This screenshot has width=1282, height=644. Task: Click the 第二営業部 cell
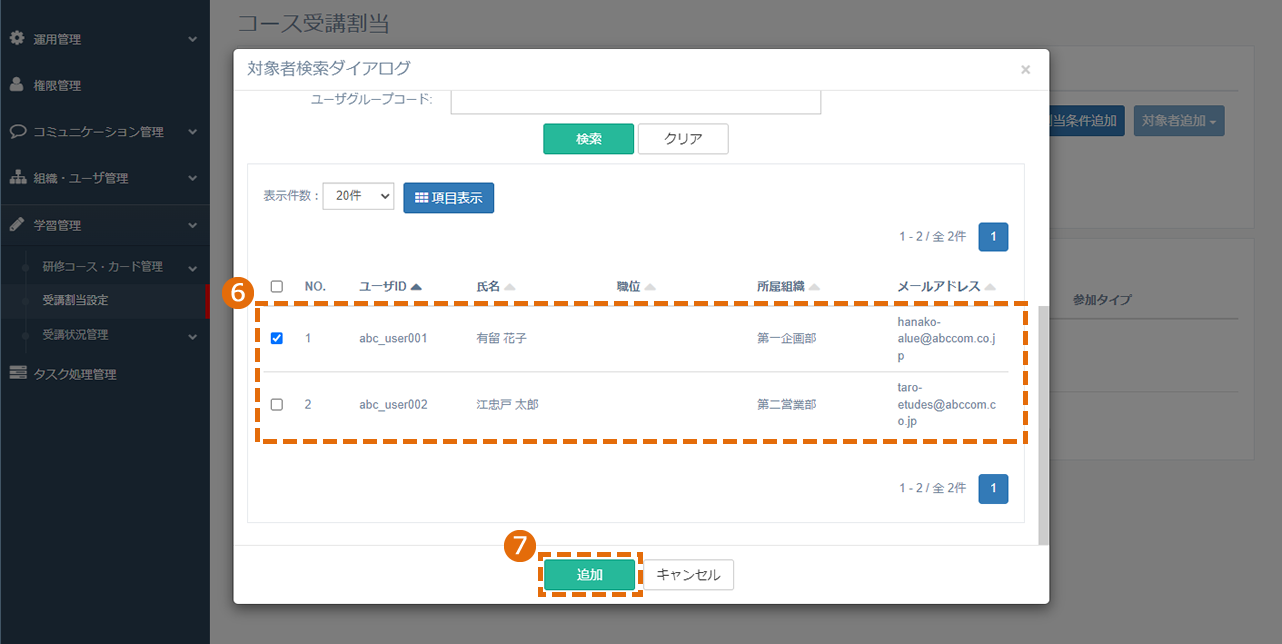coord(787,404)
